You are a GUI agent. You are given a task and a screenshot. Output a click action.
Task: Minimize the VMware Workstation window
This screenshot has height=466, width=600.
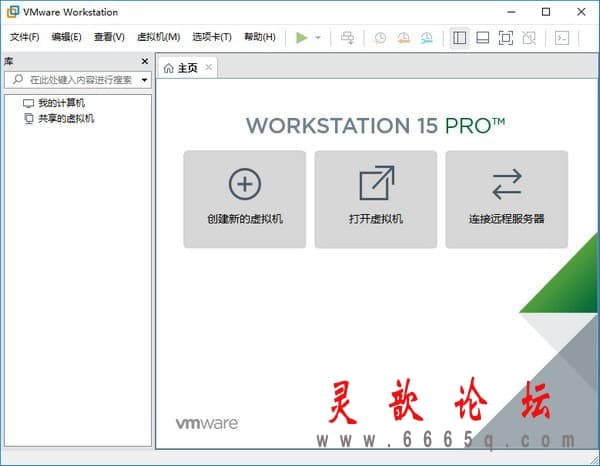(x=511, y=12)
